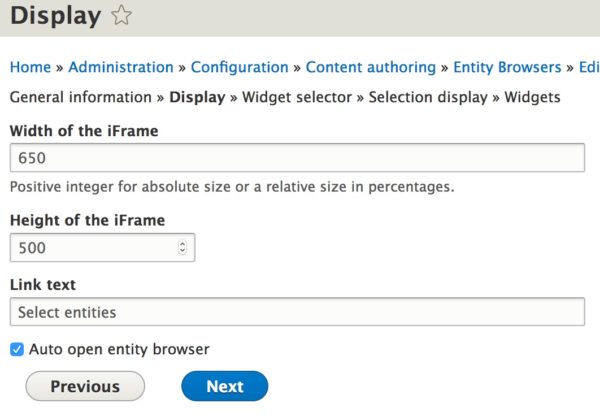Go to the Selection display step
Viewport: 600px width, 416px height.
428,97
